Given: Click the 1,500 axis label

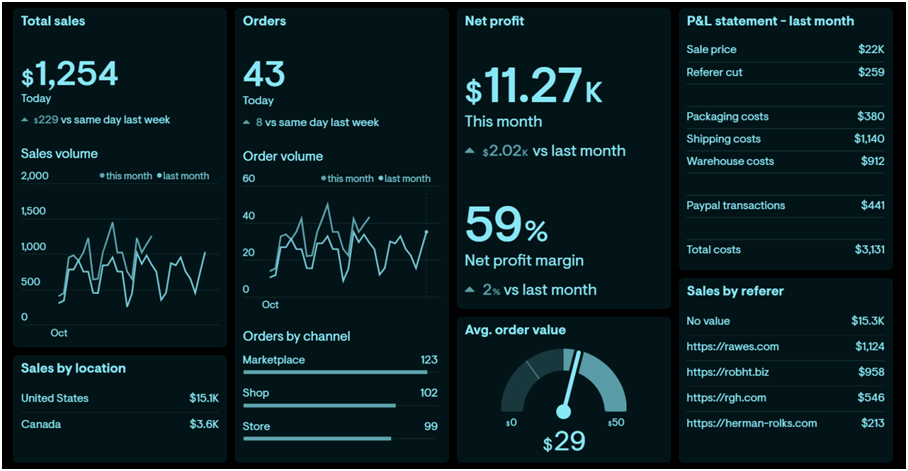Looking at the screenshot, I should 33,211.
